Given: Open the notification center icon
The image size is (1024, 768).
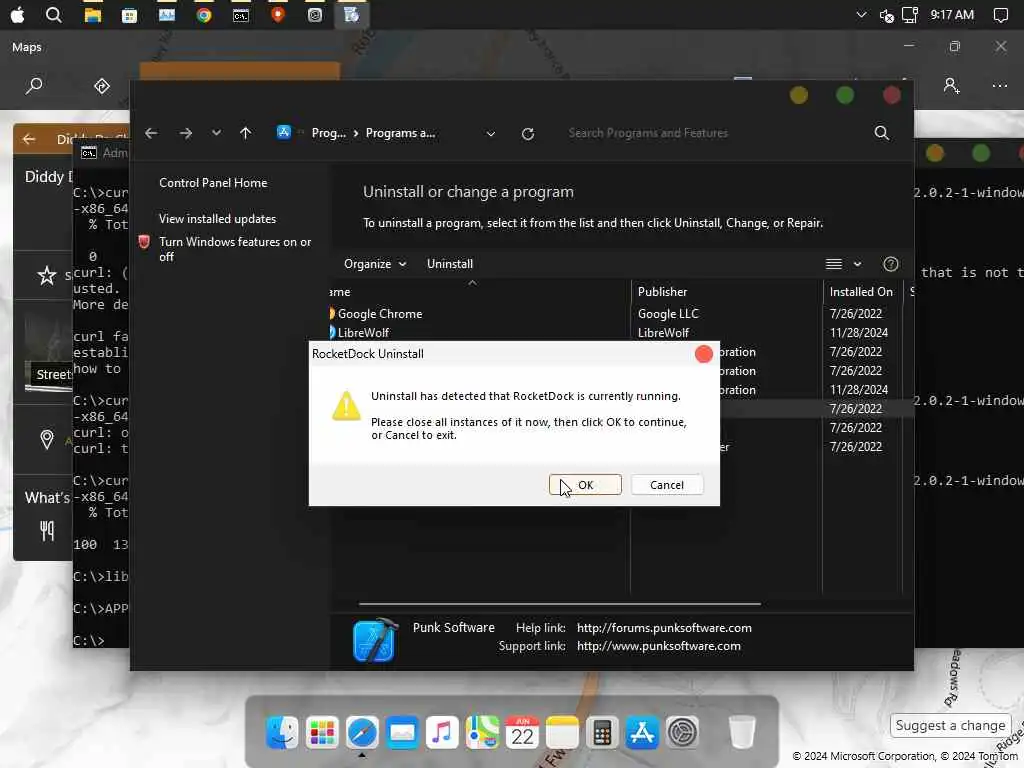Looking at the screenshot, I should point(1000,15).
